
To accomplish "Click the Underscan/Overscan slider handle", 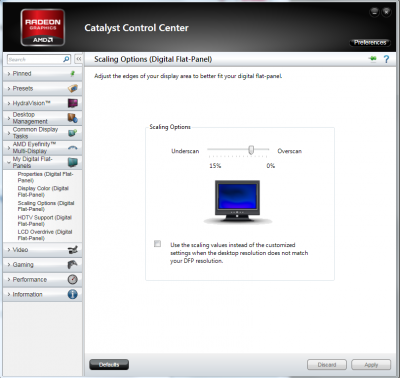I will (x=251, y=150).
